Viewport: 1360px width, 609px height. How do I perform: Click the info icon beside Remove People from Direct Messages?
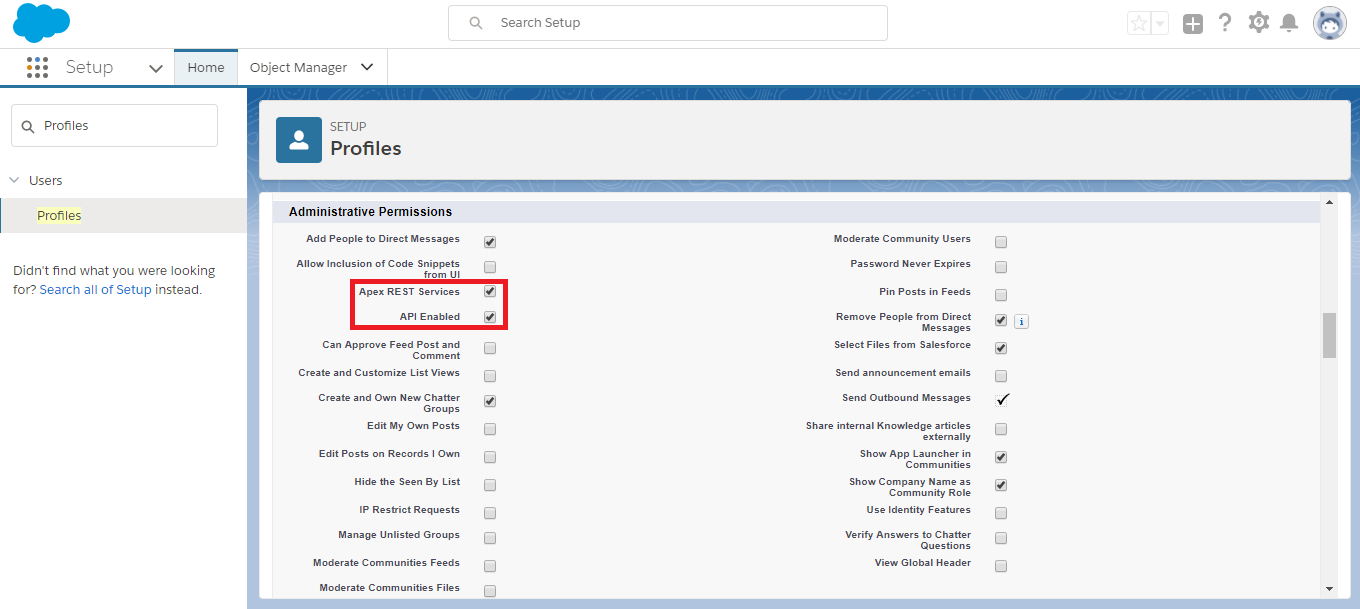click(1021, 321)
